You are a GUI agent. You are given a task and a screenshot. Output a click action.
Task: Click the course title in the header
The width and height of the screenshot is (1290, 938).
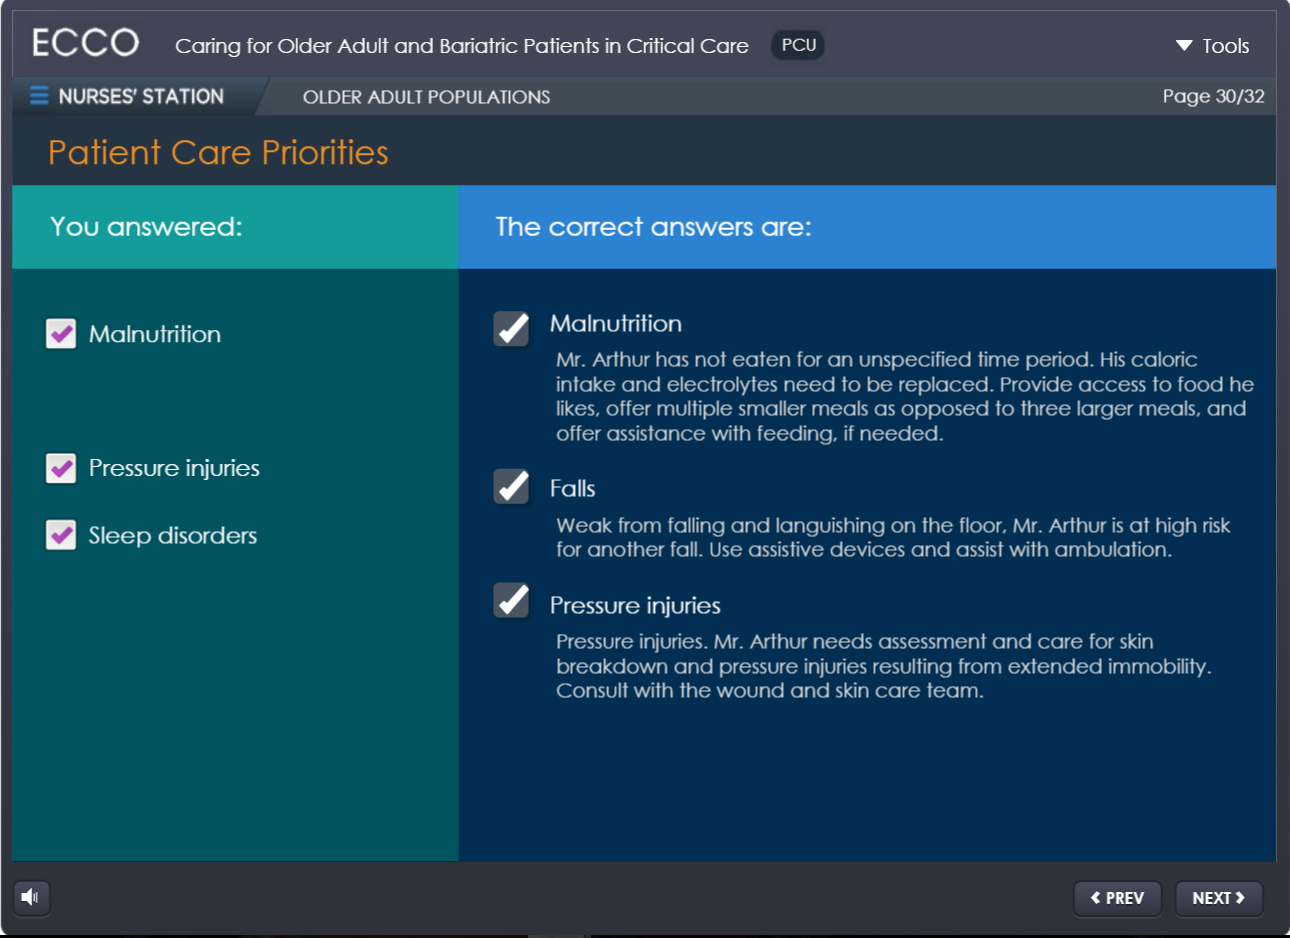(461, 46)
